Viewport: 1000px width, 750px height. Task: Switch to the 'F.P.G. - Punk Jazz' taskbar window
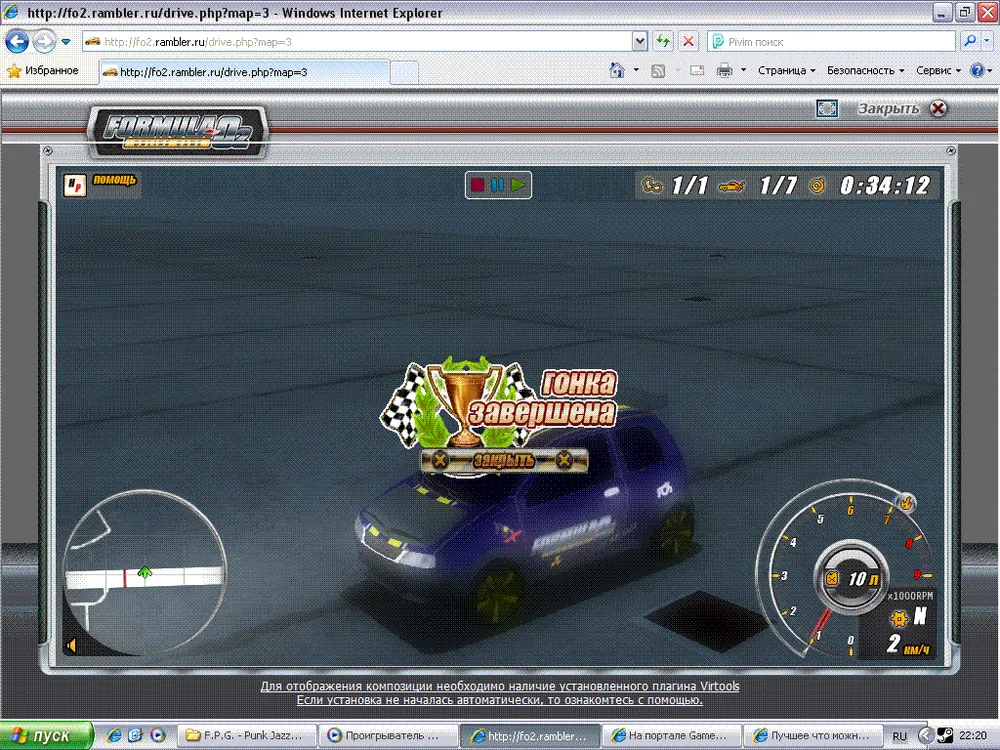[x=245, y=735]
